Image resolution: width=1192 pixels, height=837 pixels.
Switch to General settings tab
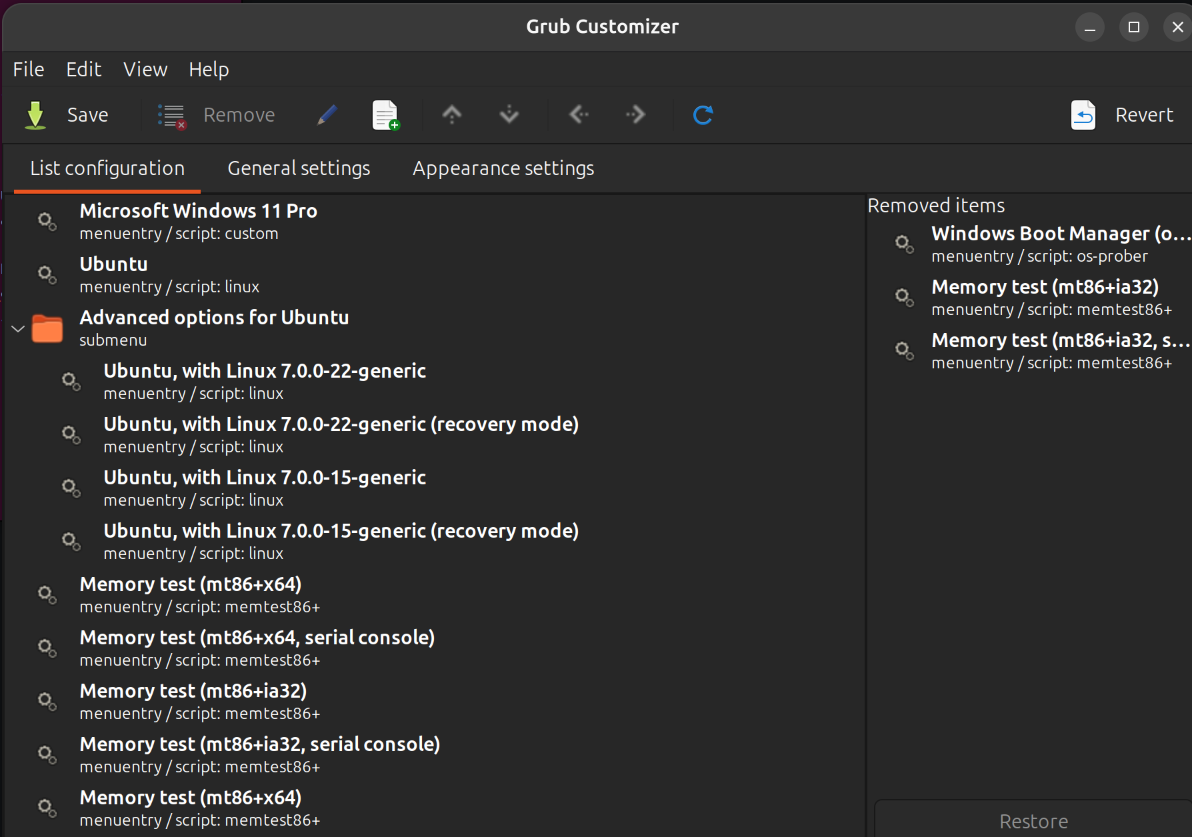click(x=299, y=168)
